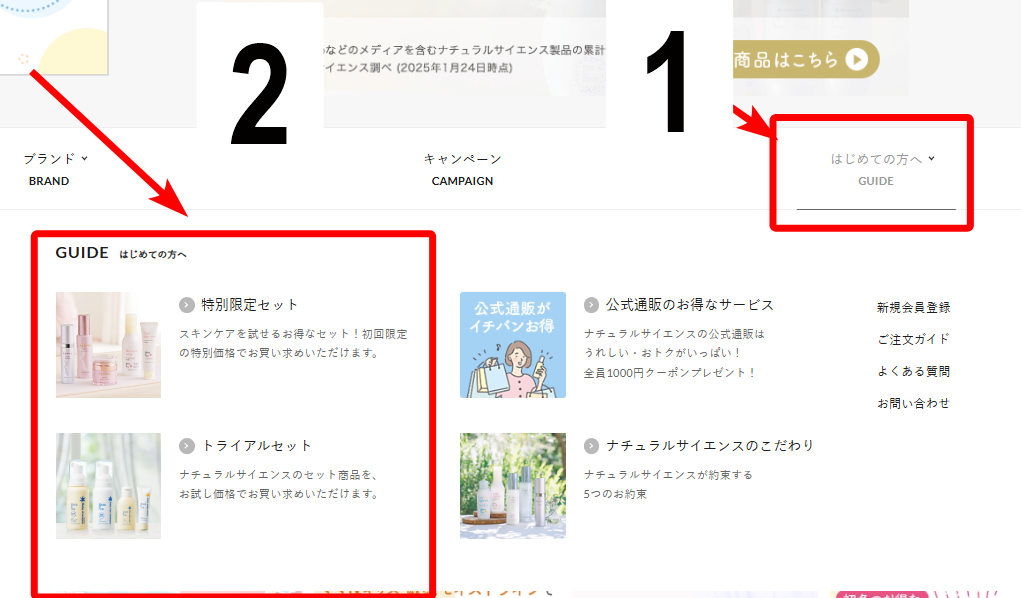The height and width of the screenshot is (598, 1021).
Task: Expand the ブランド BRAND dropdown chevron
Action: point(85,158)
